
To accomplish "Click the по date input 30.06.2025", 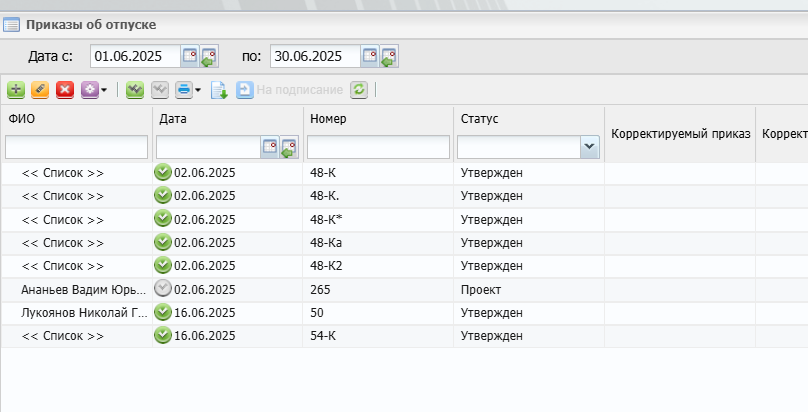I will (x=315, y=56).
